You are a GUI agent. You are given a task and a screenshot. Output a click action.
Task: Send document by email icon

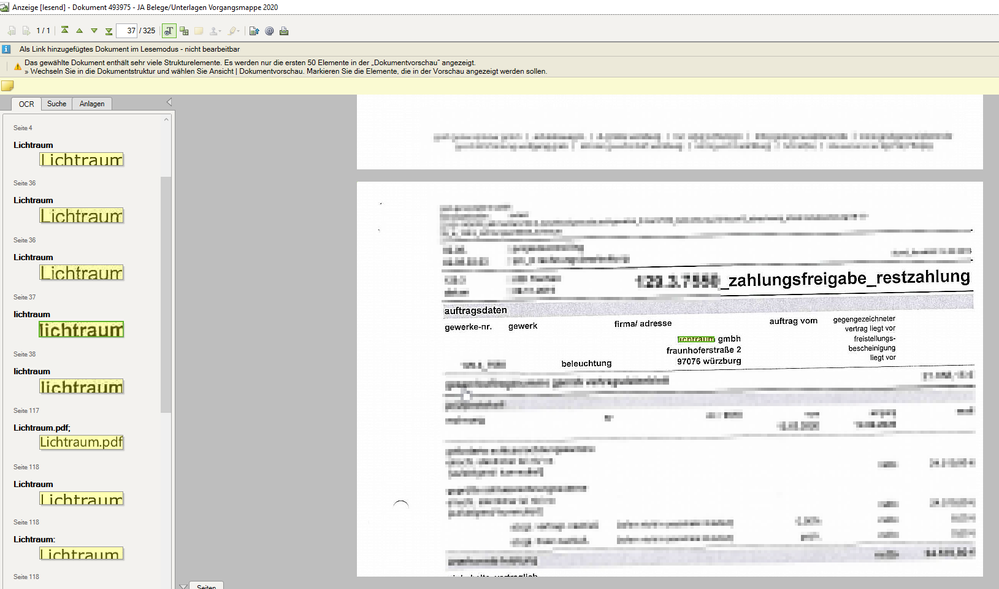(x=269, y=31)
